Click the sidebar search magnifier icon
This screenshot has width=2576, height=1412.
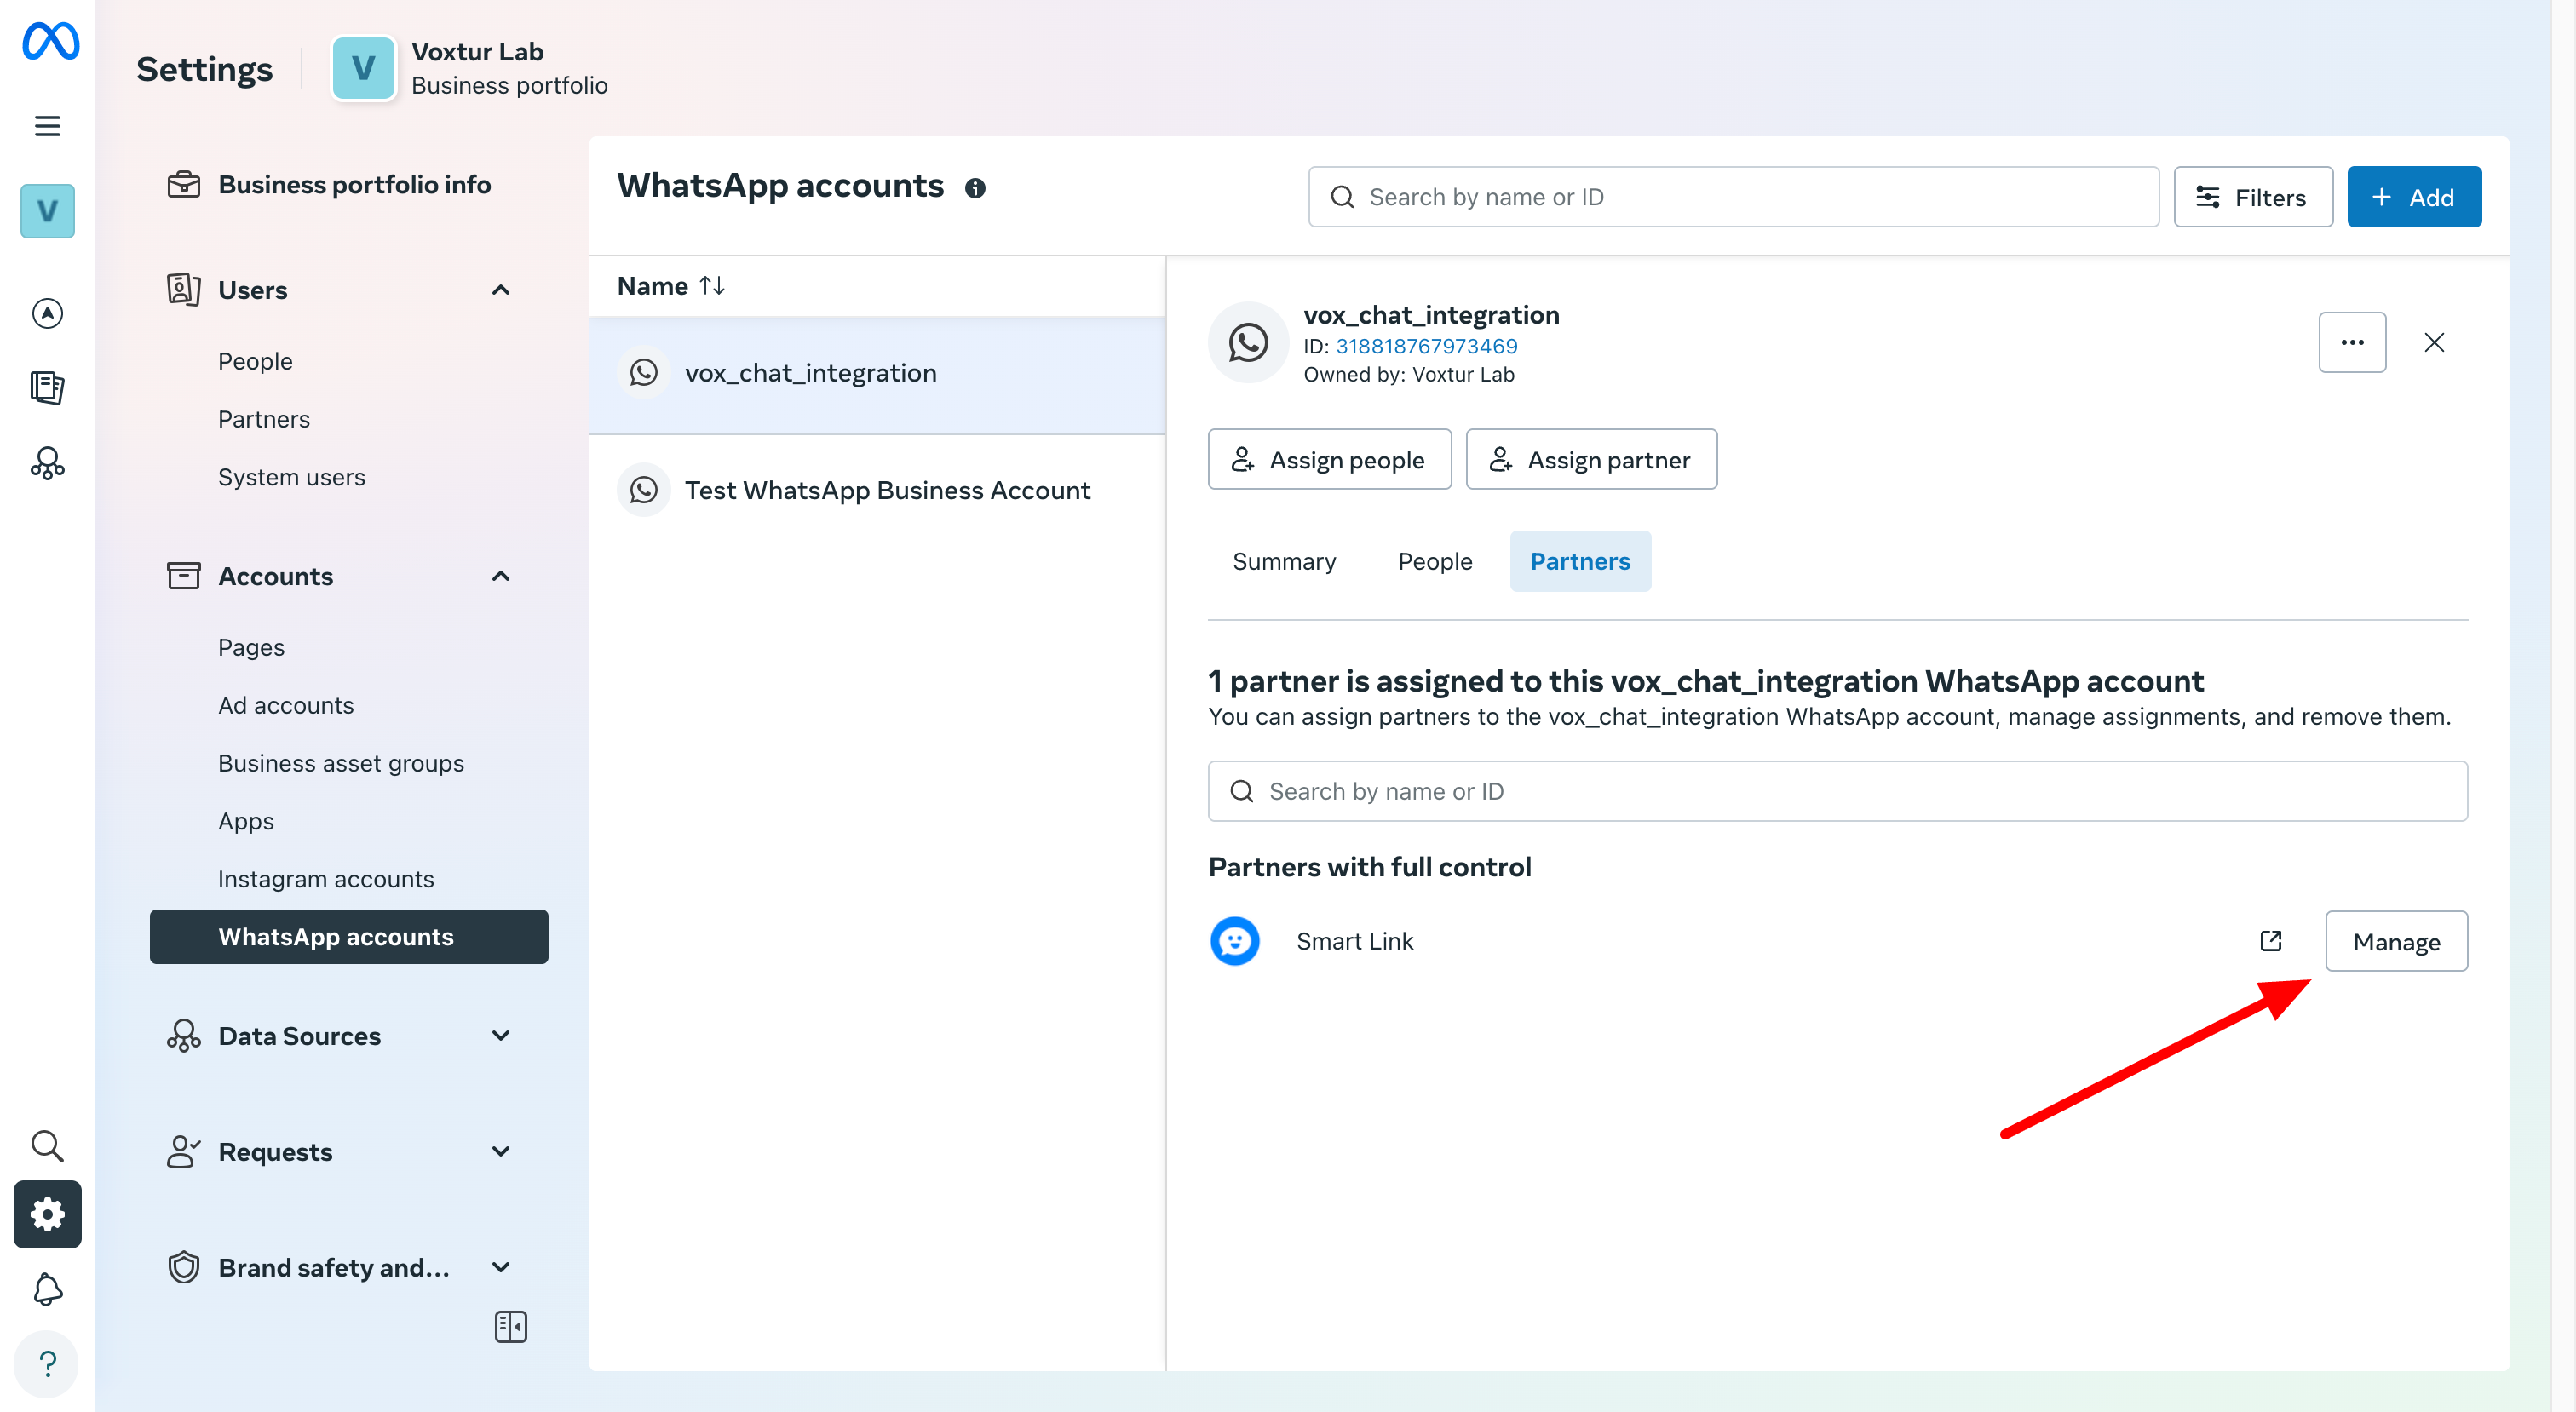coord(47,1145)
